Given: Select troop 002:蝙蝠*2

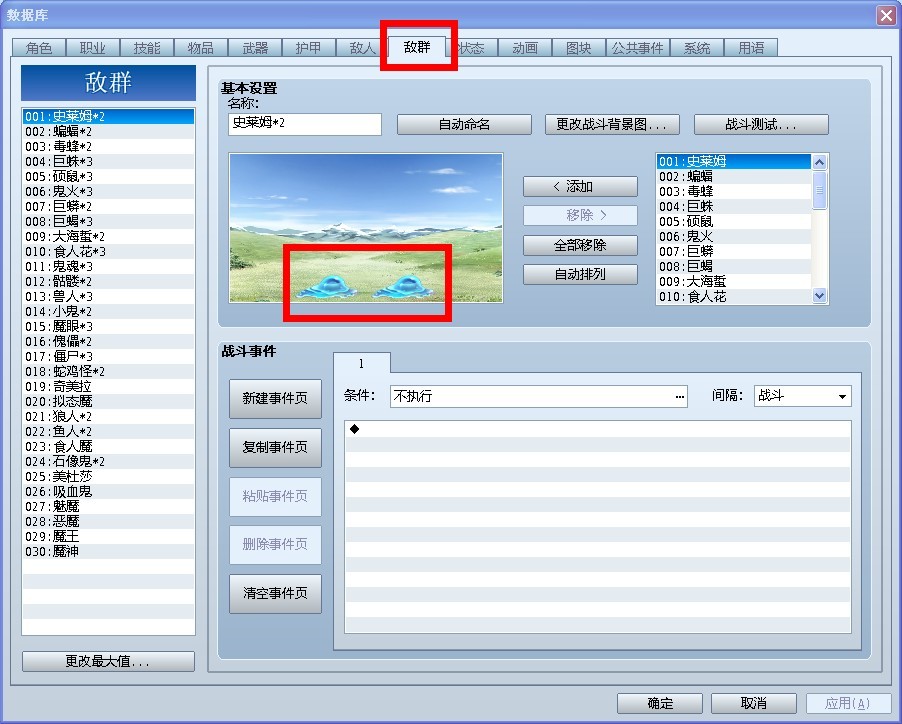Looking at the screenshot, I should 108,132.
